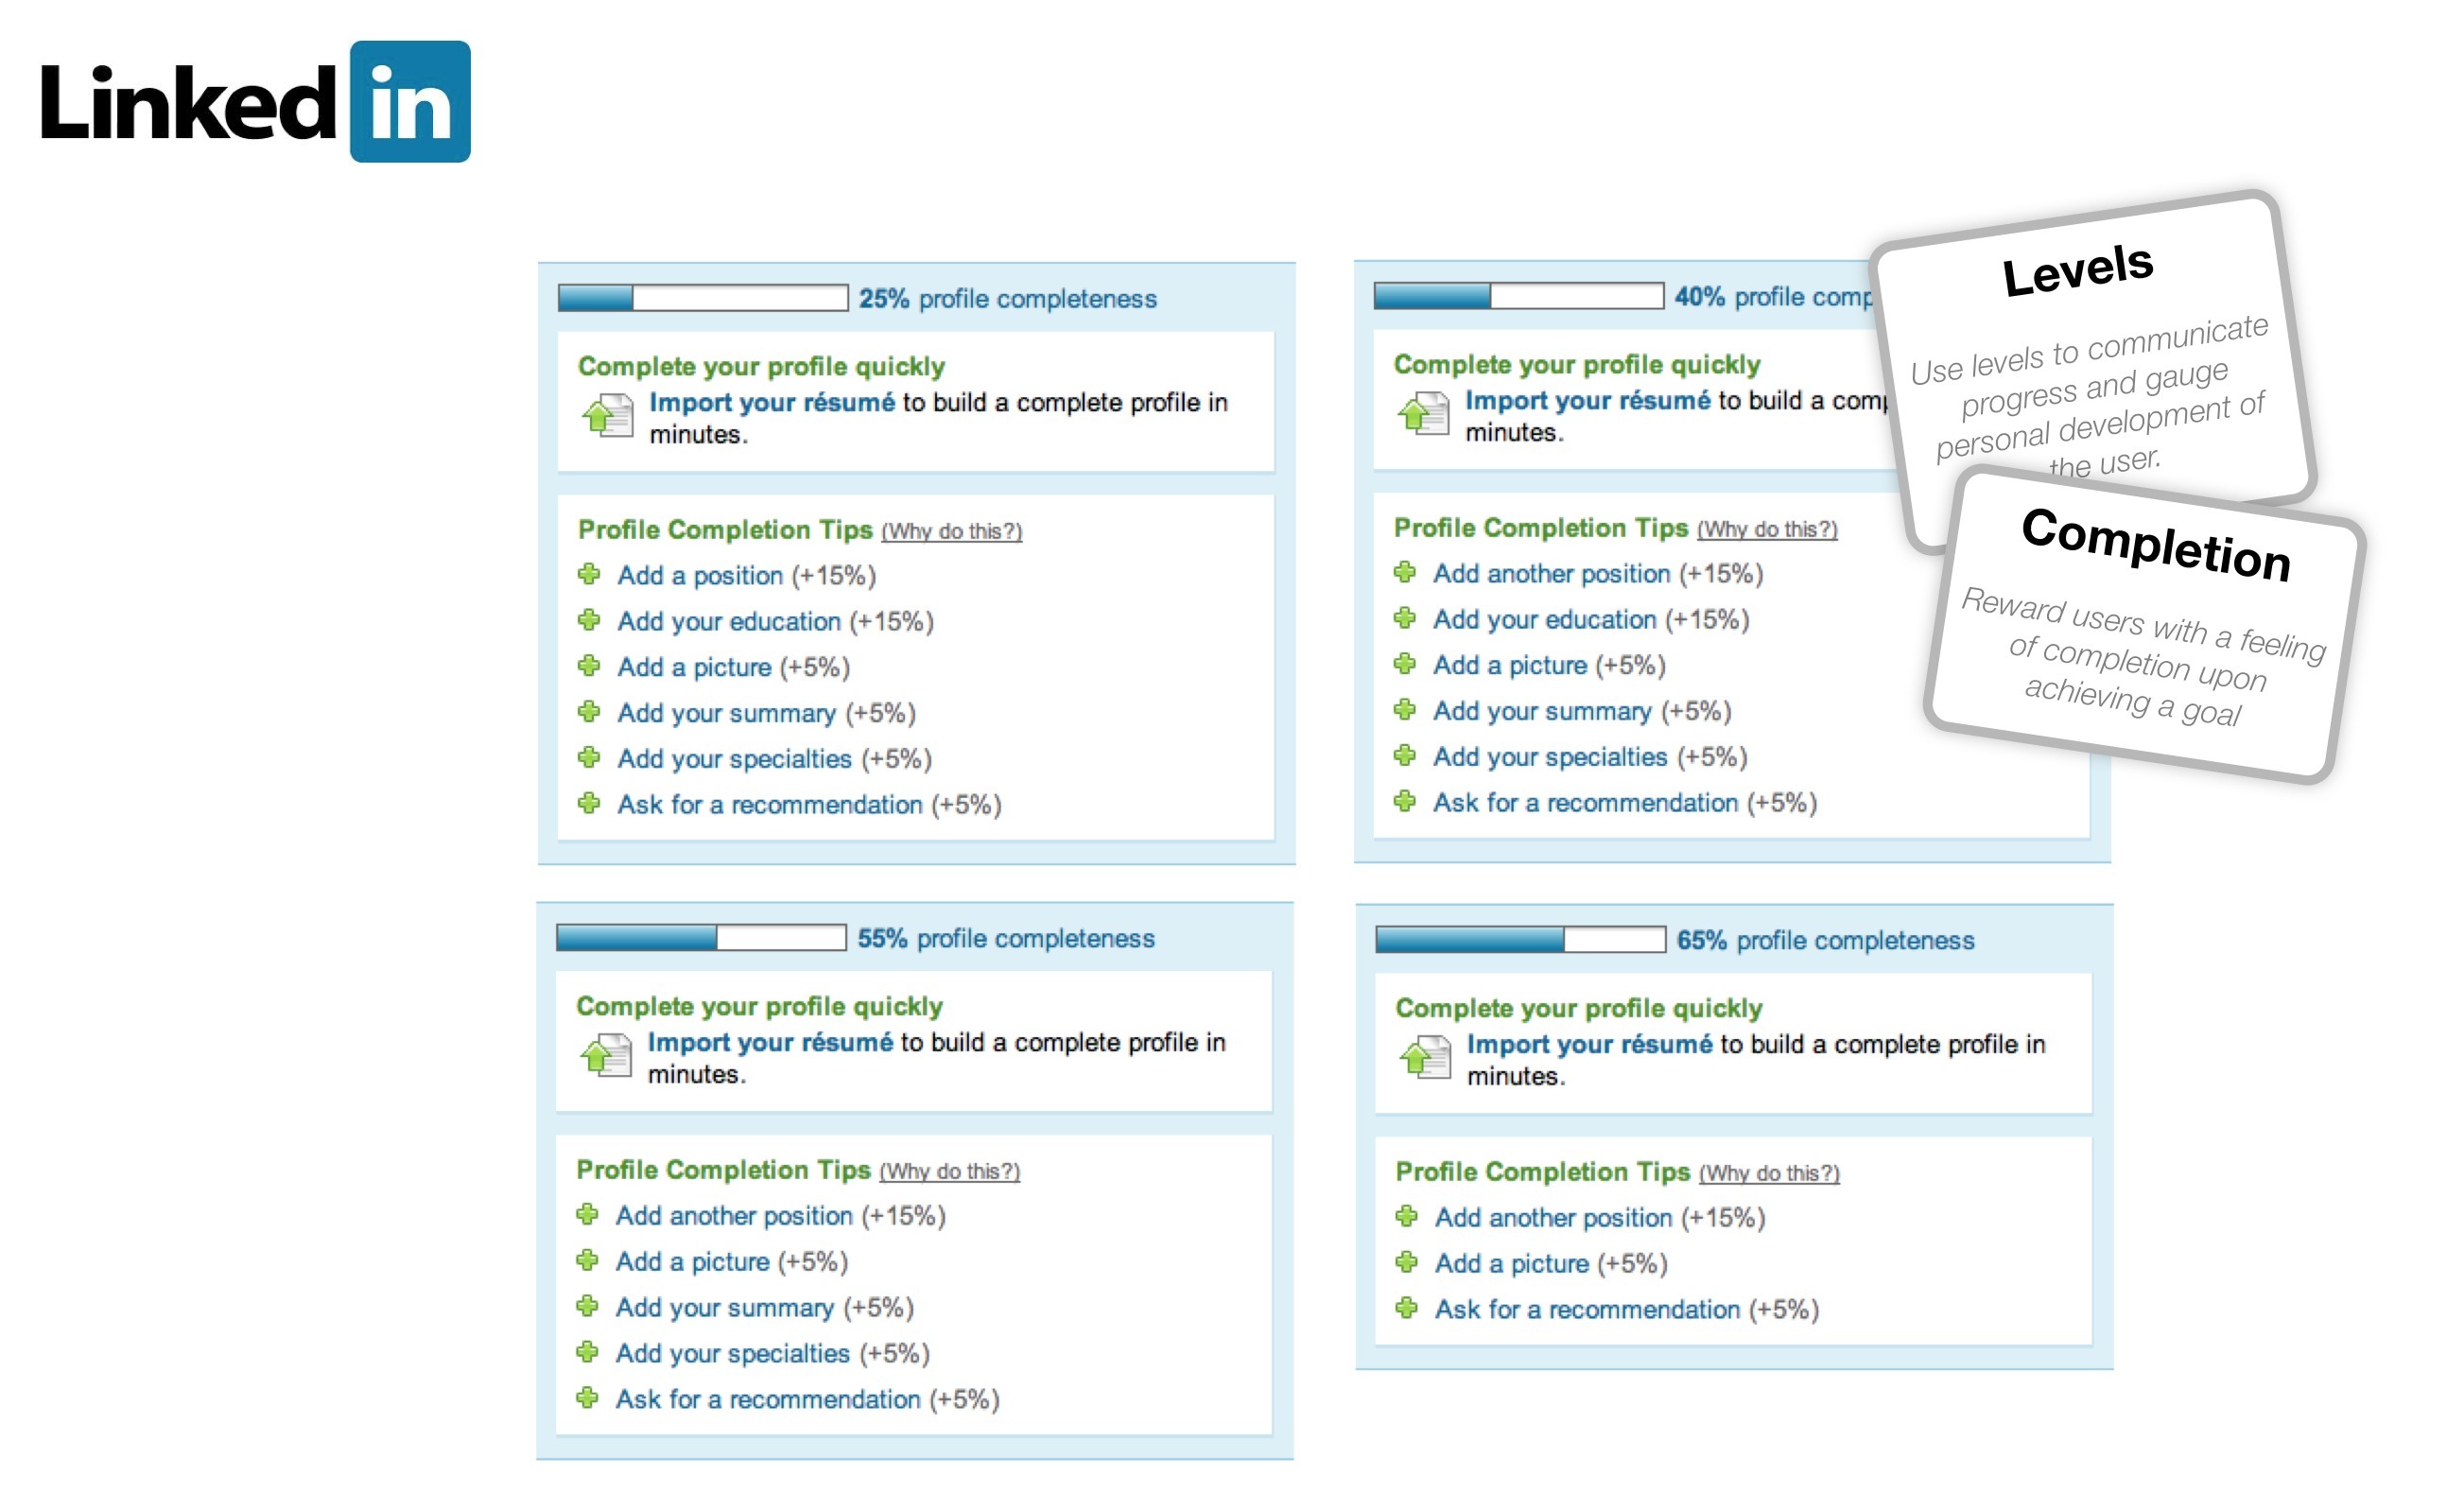
Task: Click the LinkedIn 'in' logo square
Action: pyautogui.click(x=410, y=102)
